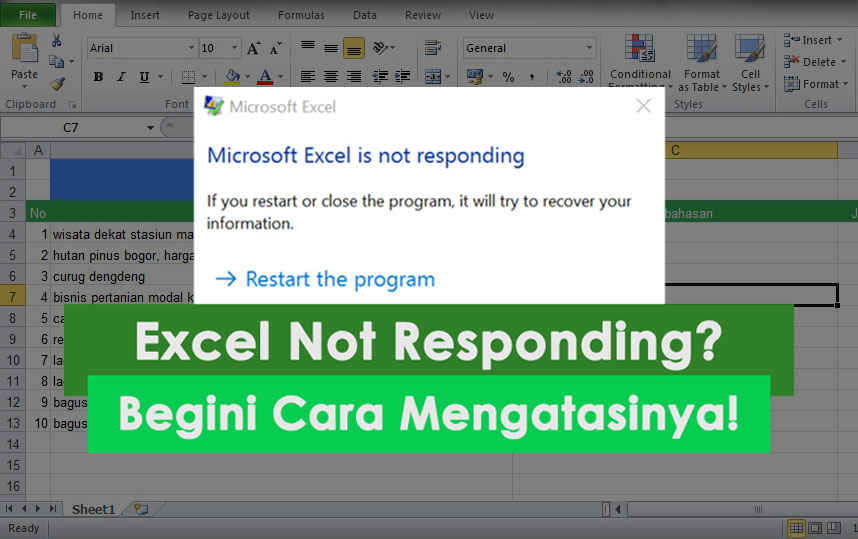Center text horizontally
This screenshot has width=858, height=539.
click(x=331, y=77)
